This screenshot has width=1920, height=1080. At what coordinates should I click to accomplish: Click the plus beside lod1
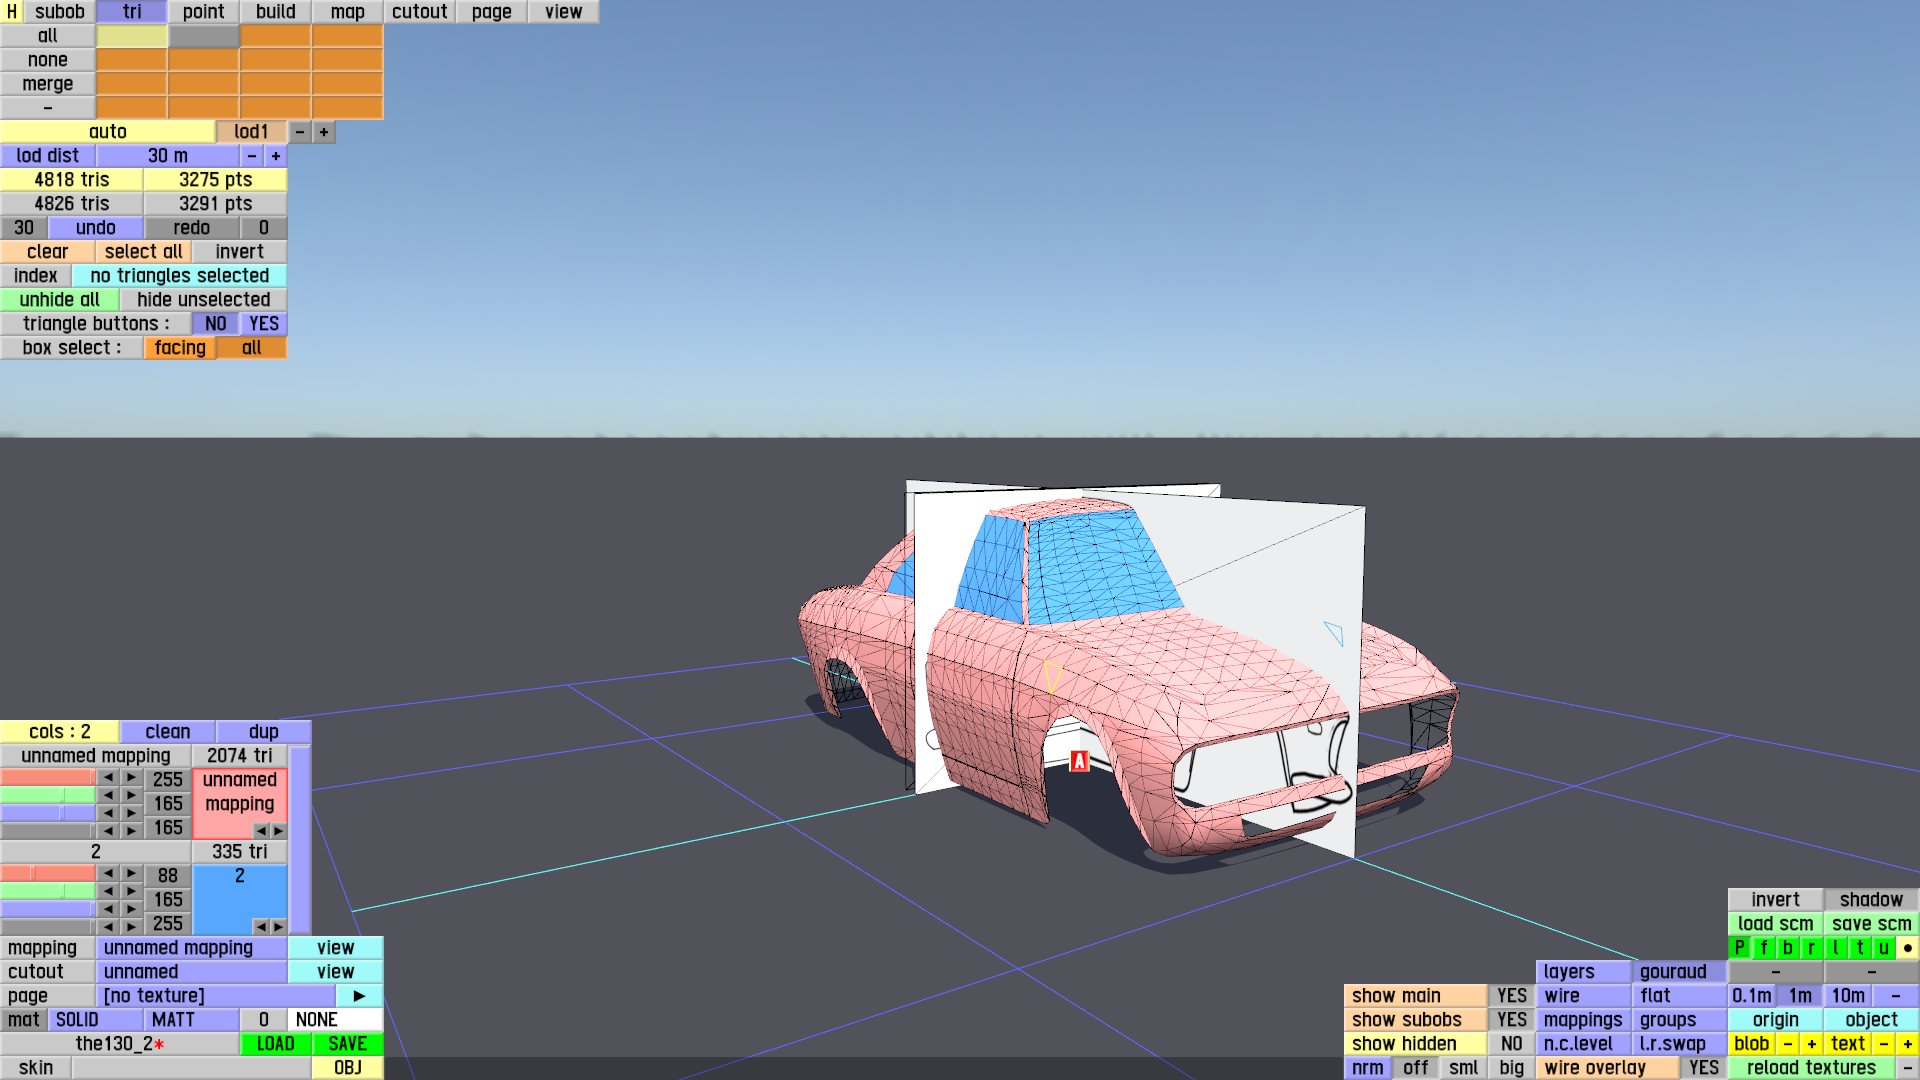click(323, 132)
